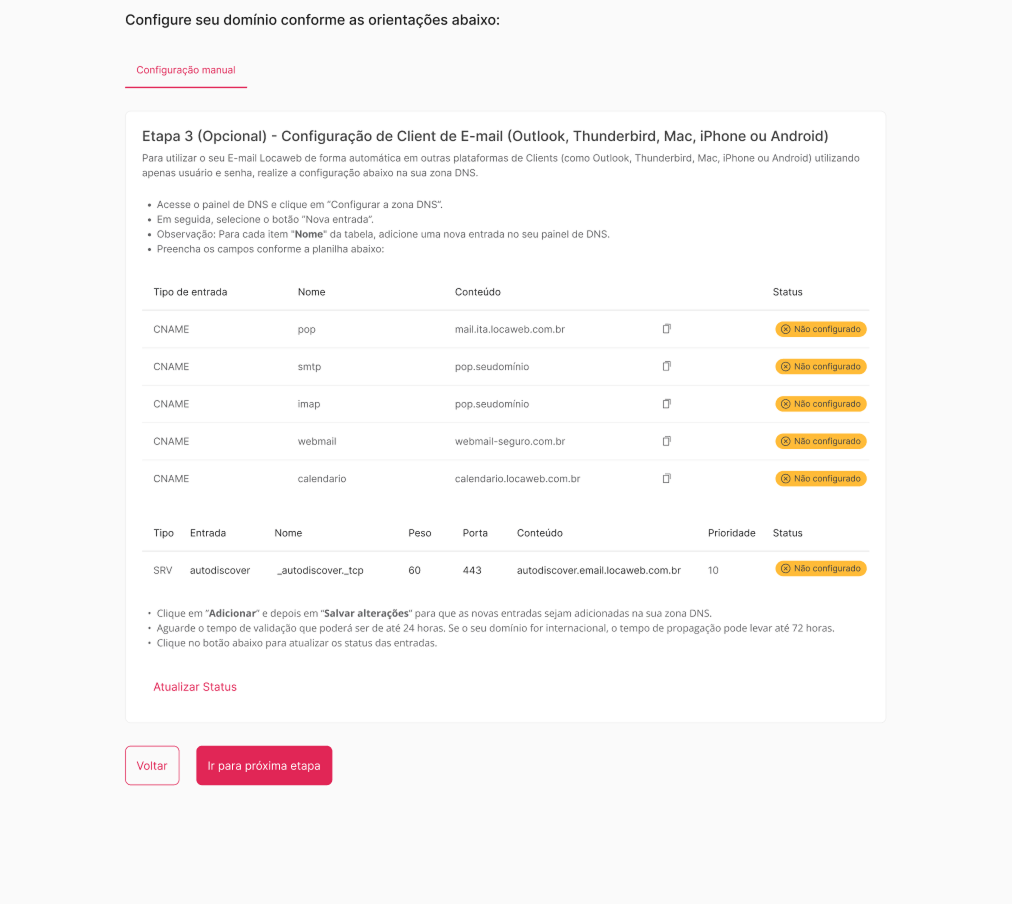Click the pop row Não configurado badge
1012x904 pixels.
tap(821, 329)
